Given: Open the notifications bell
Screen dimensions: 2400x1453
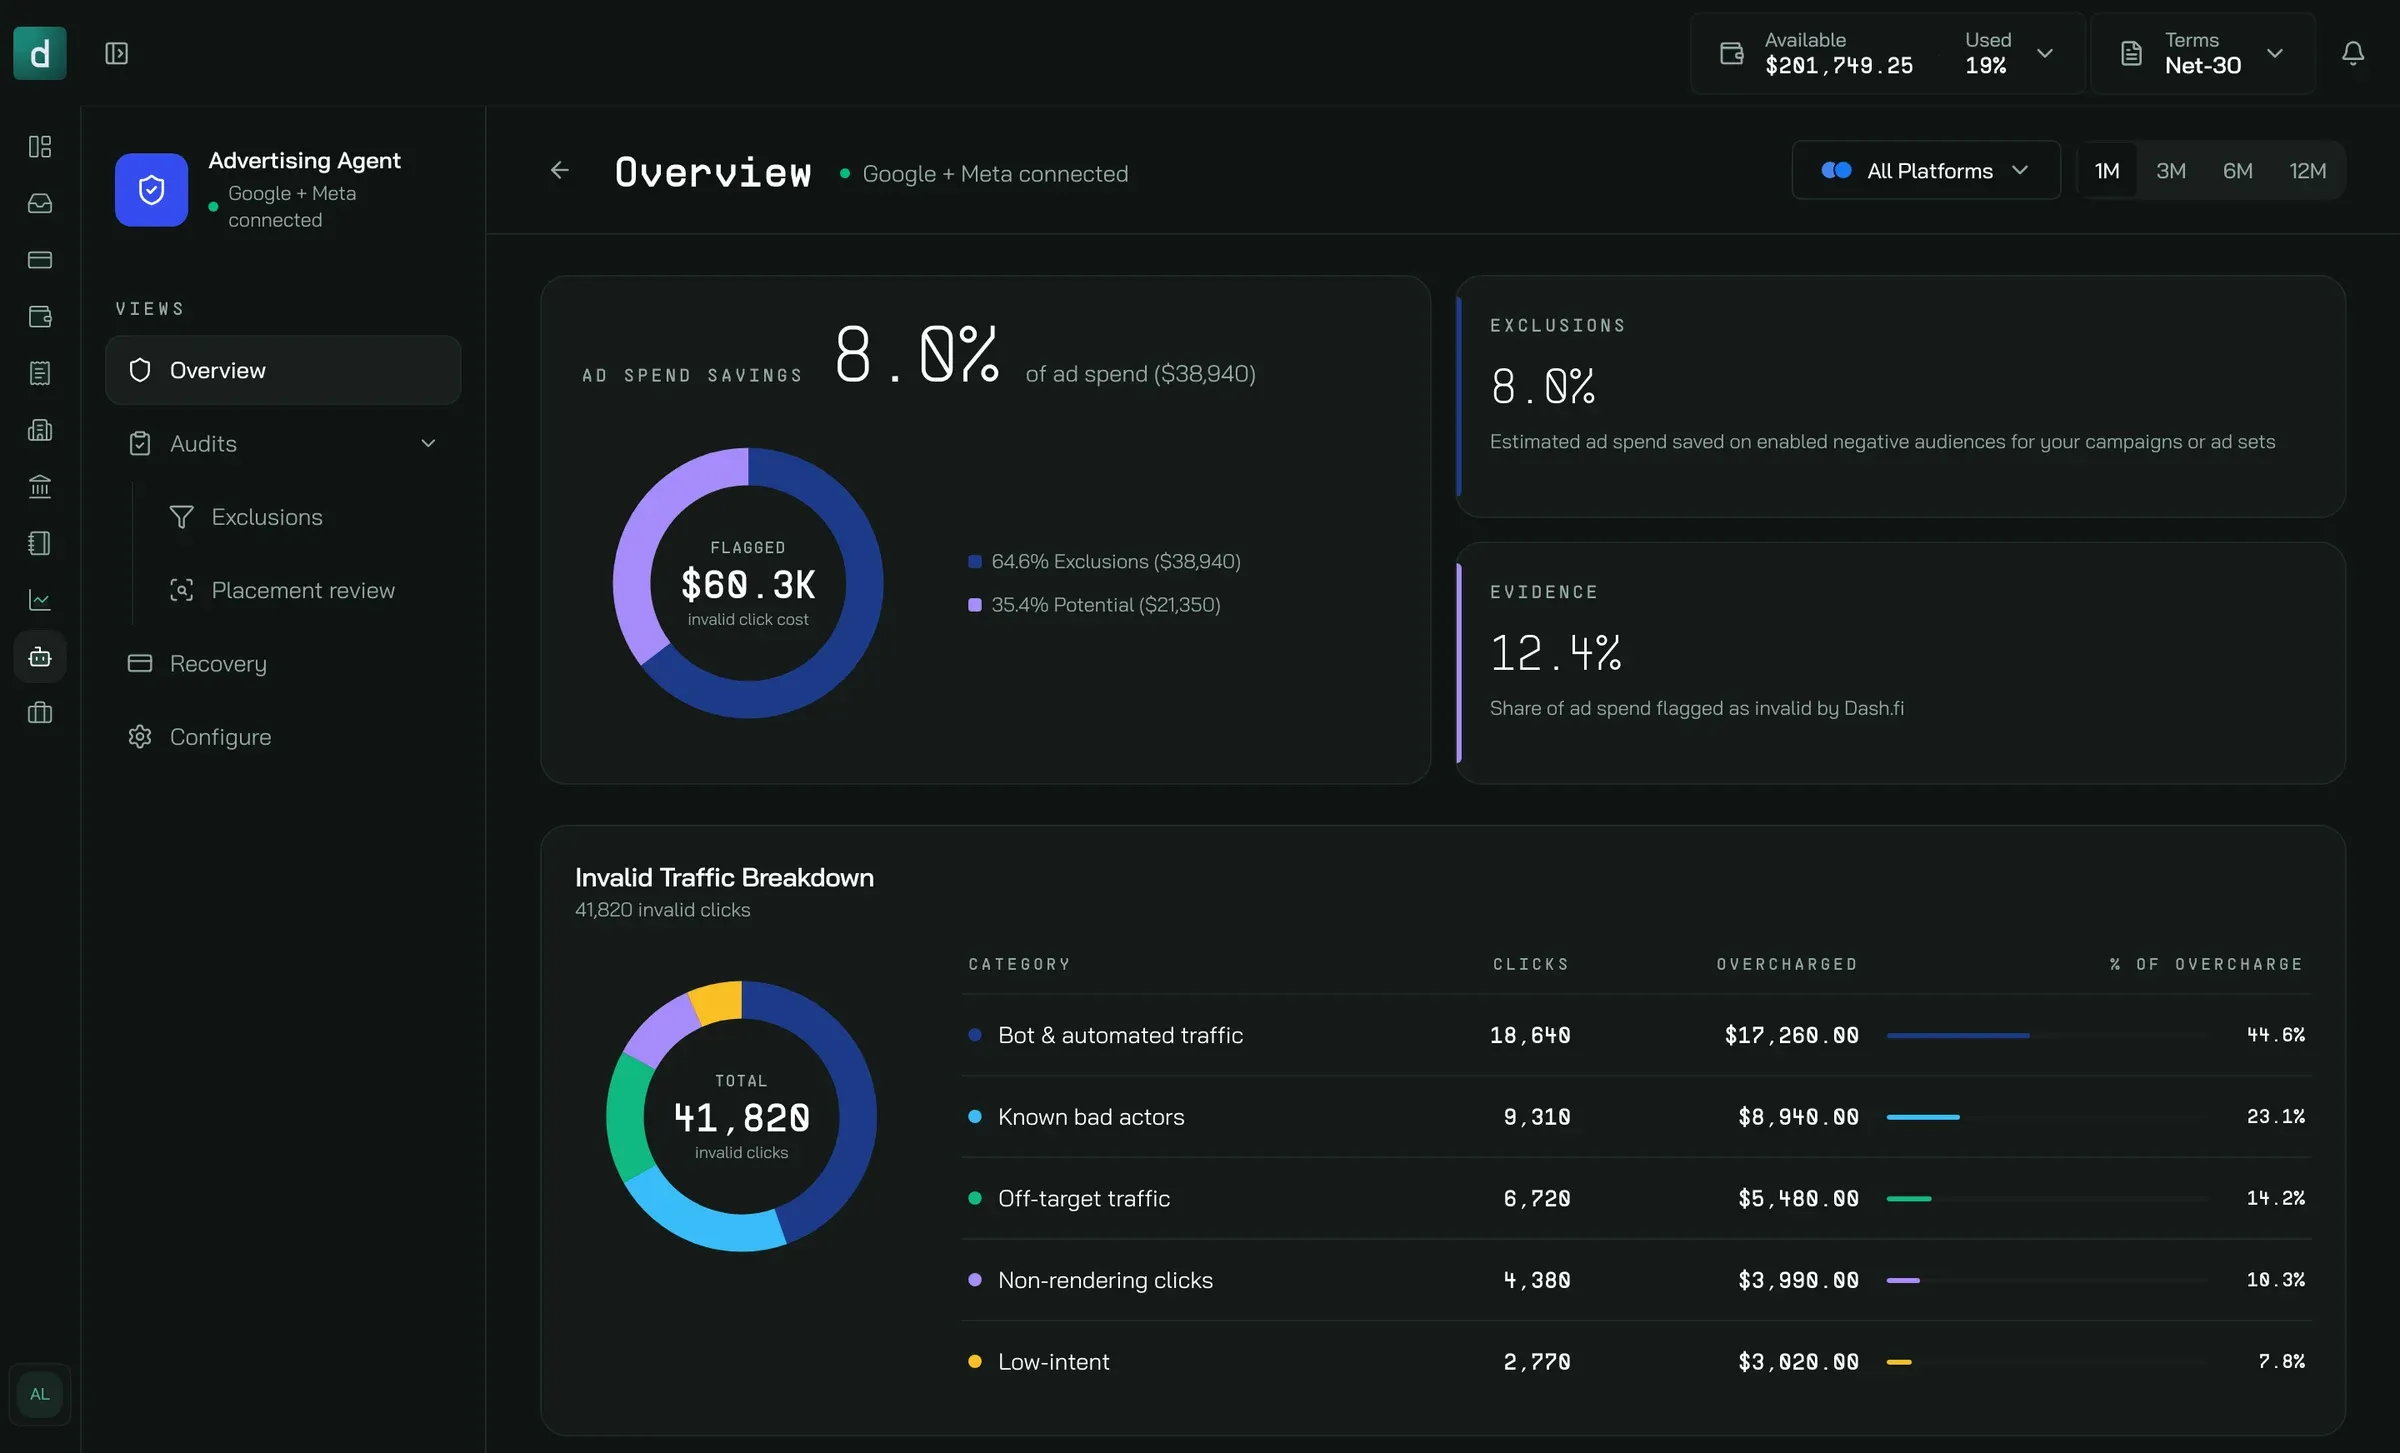Looking at the screenshot, I should coord(2353,53).
